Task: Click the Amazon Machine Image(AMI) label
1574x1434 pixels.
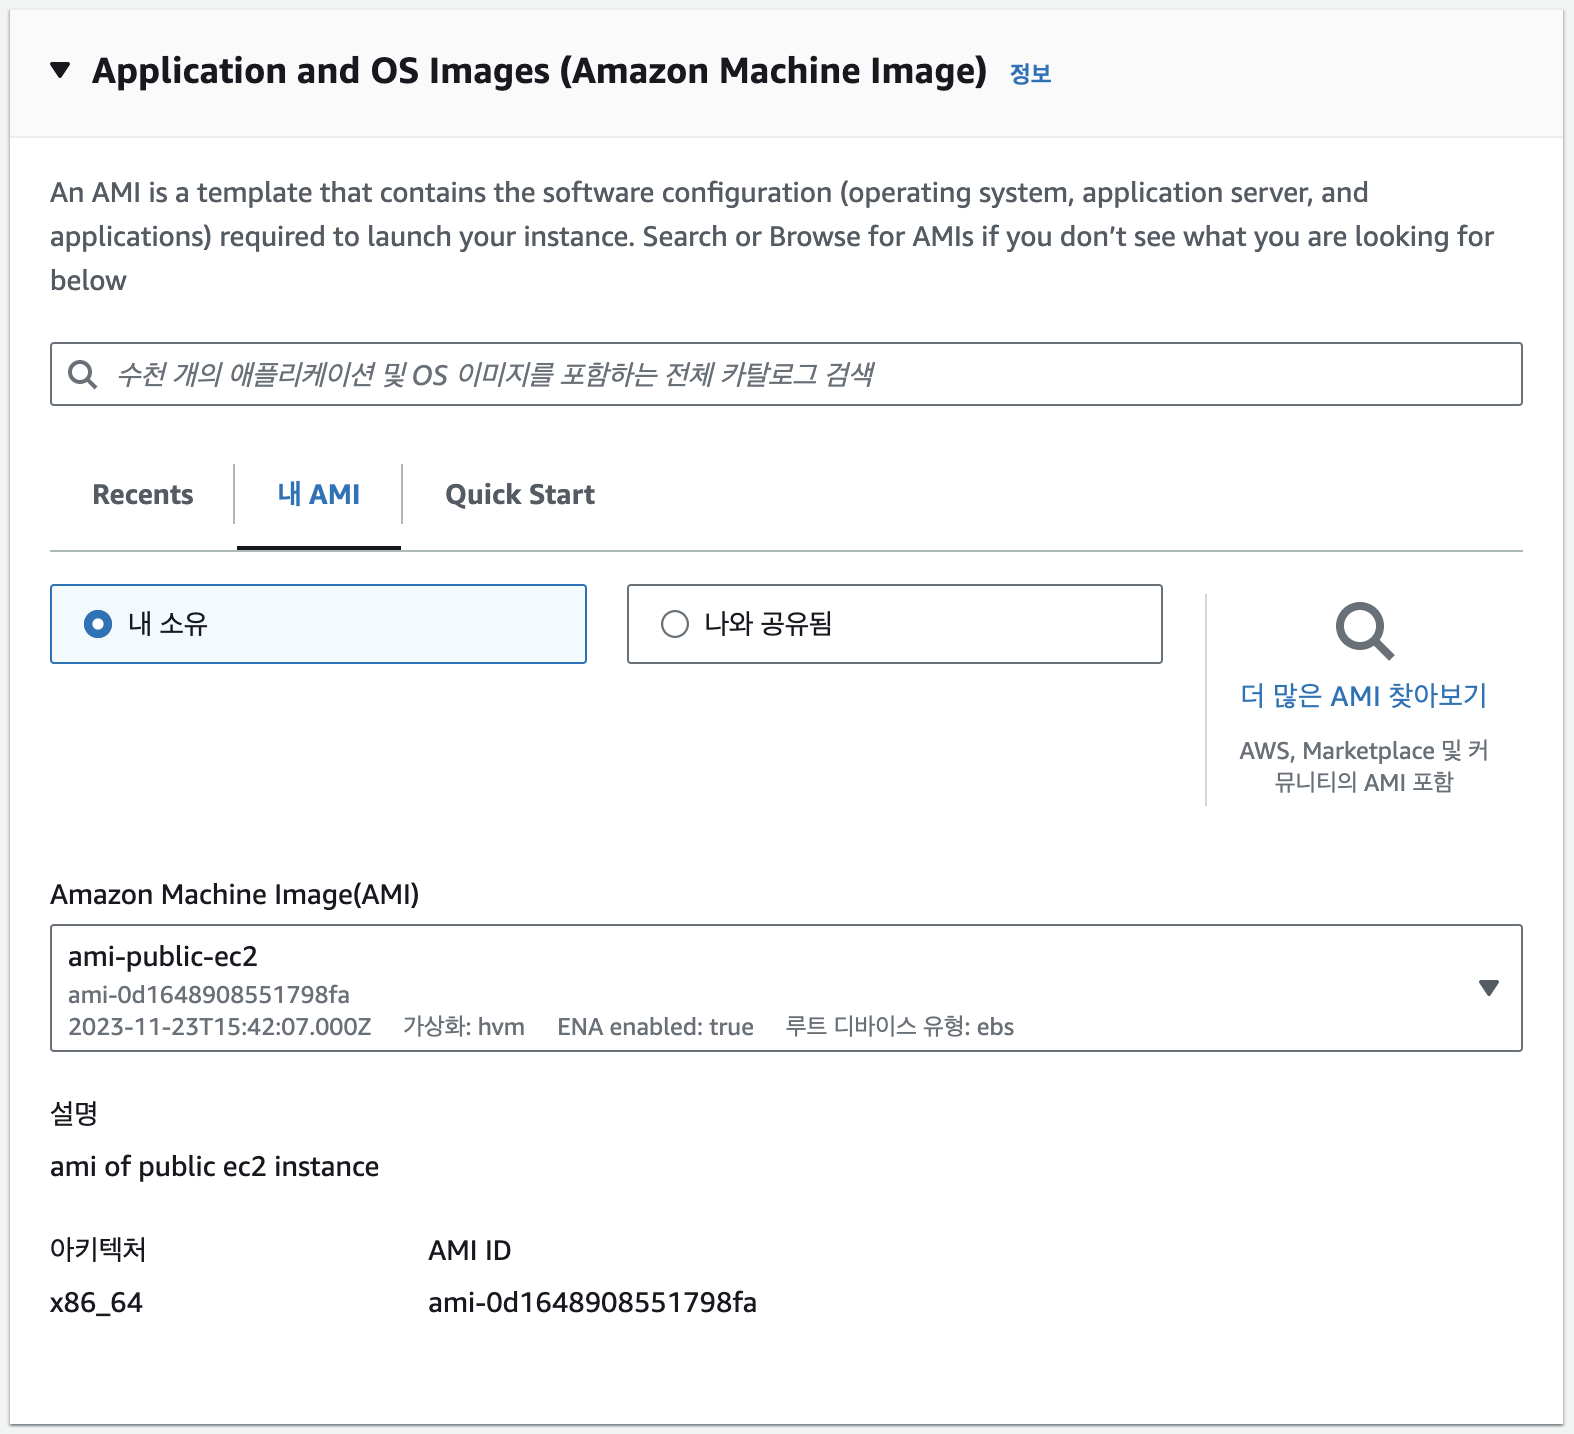Action: point(235,894)
